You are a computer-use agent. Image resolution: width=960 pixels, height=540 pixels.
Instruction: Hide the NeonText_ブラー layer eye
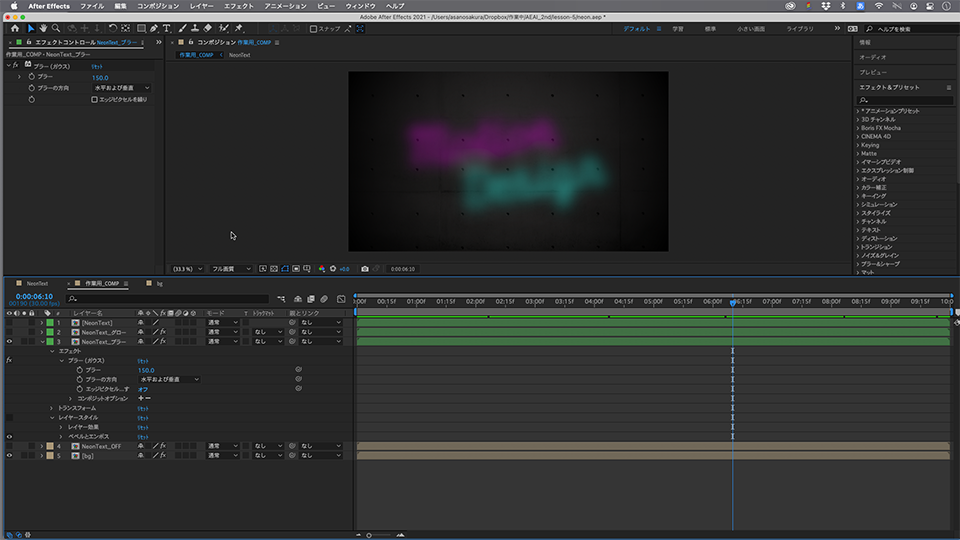coord(9,342)
